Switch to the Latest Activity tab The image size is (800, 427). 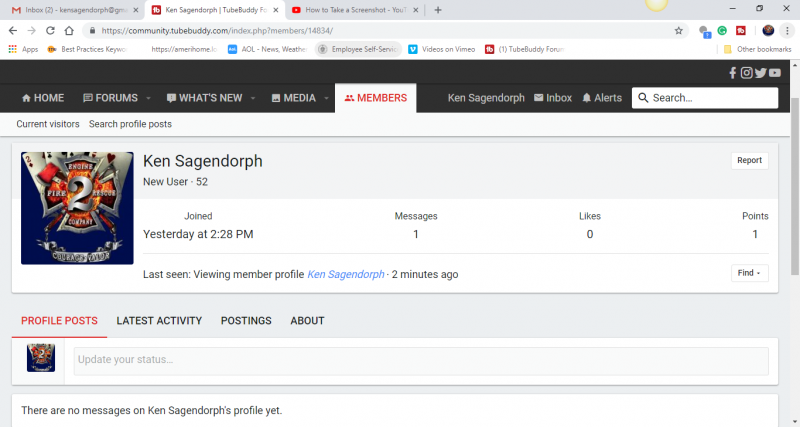pyautogui.click(x=159, y=321)
